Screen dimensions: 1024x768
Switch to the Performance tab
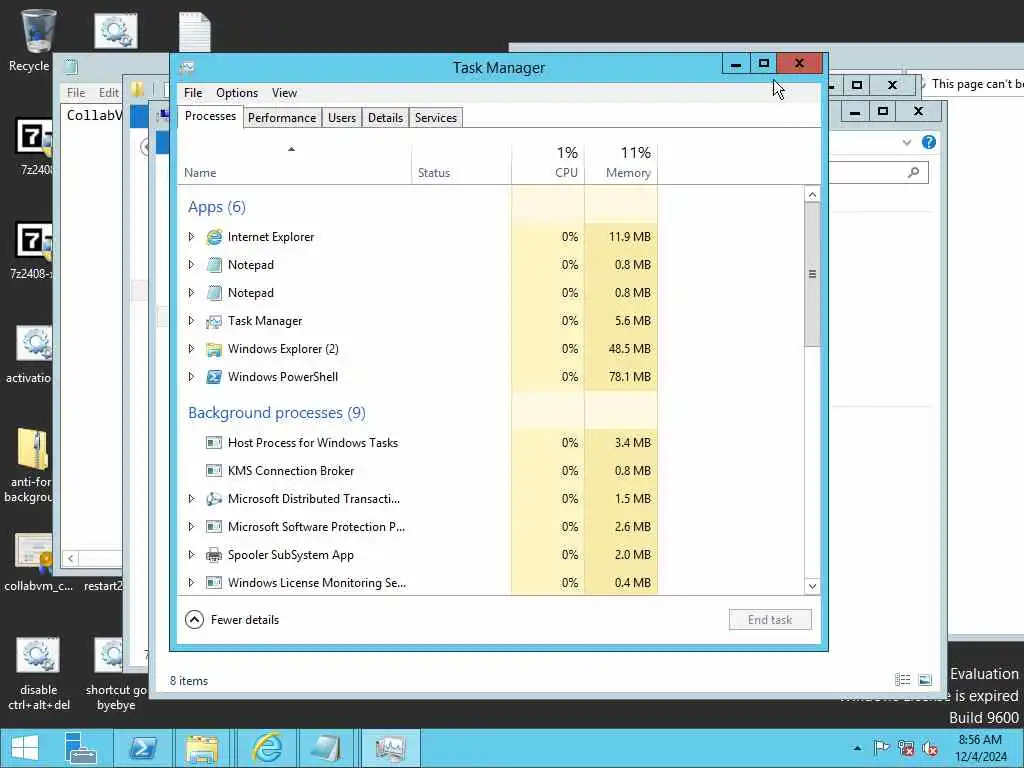pos(281,118)
